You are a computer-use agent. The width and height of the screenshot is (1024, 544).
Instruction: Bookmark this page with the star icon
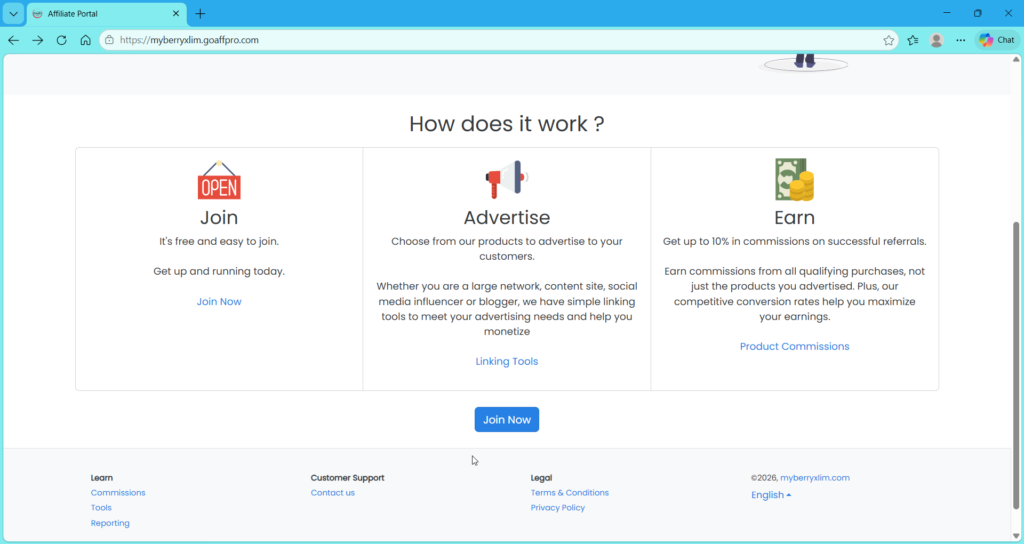click(x=888, y=40)
